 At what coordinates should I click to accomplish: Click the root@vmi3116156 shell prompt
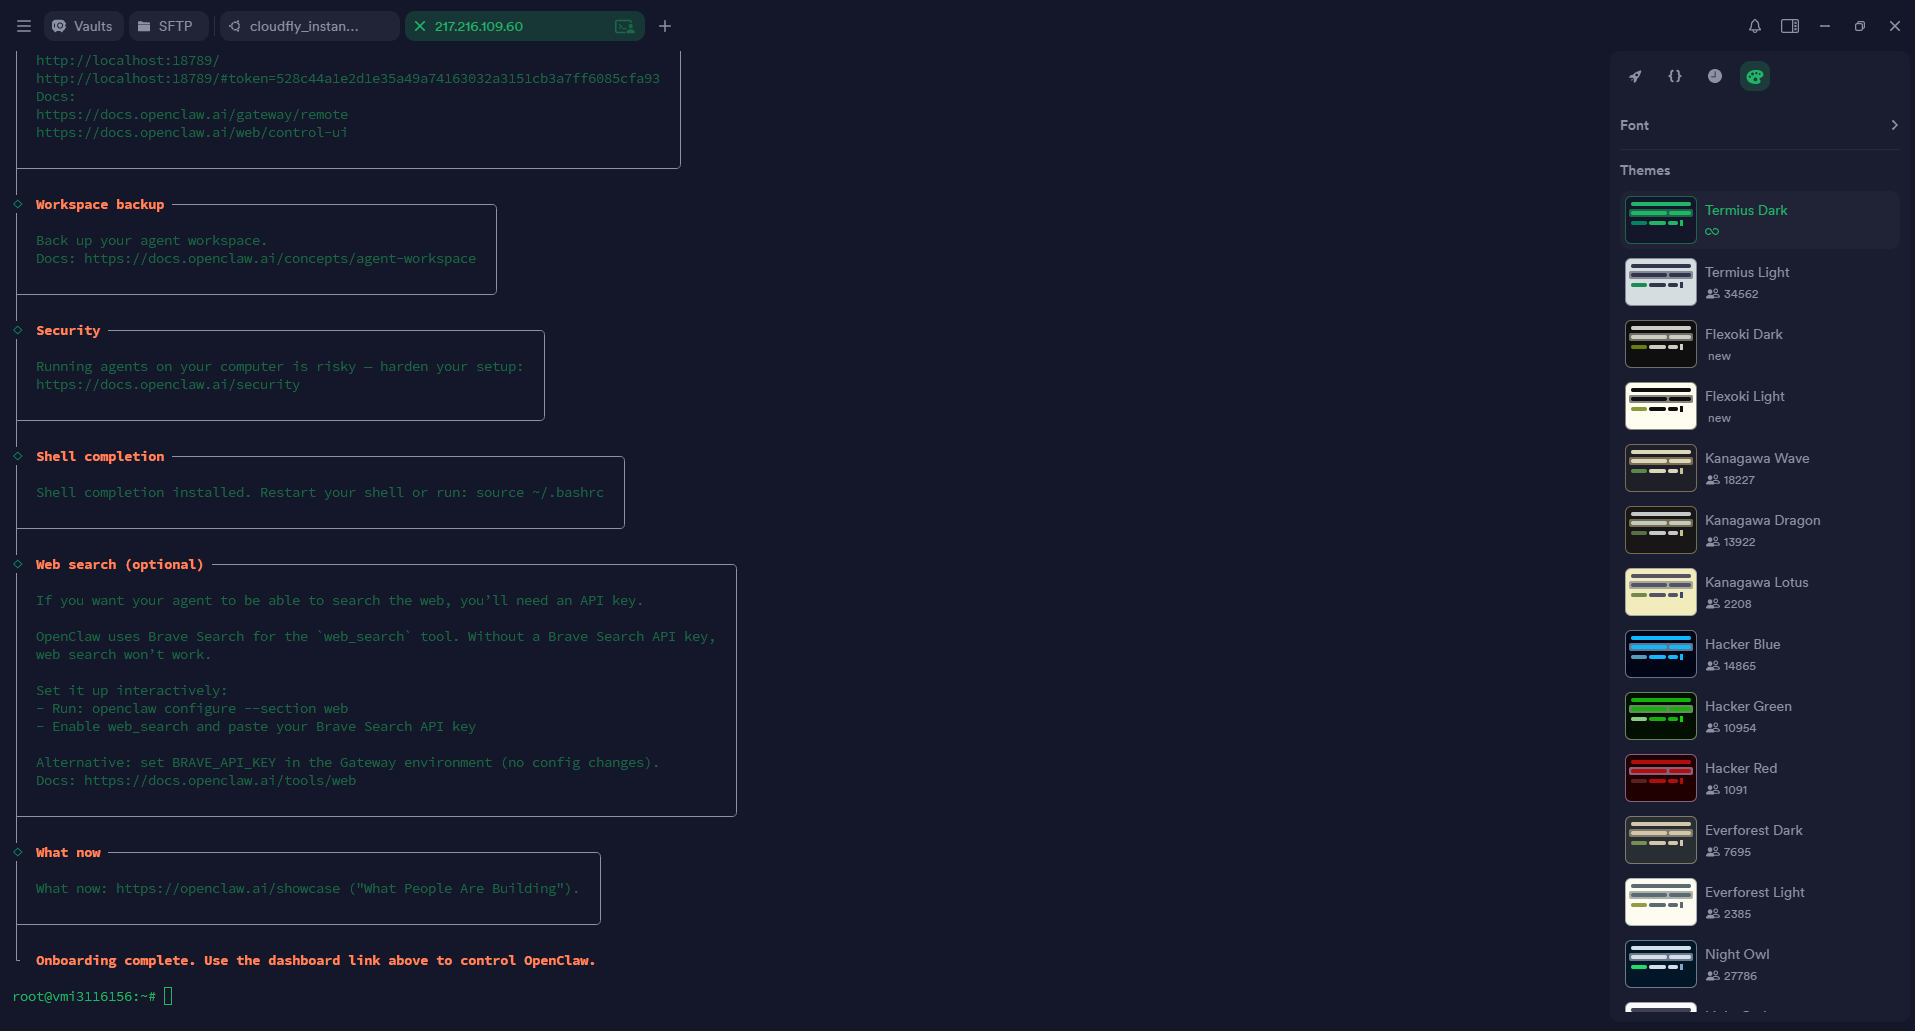pos(84,996)
